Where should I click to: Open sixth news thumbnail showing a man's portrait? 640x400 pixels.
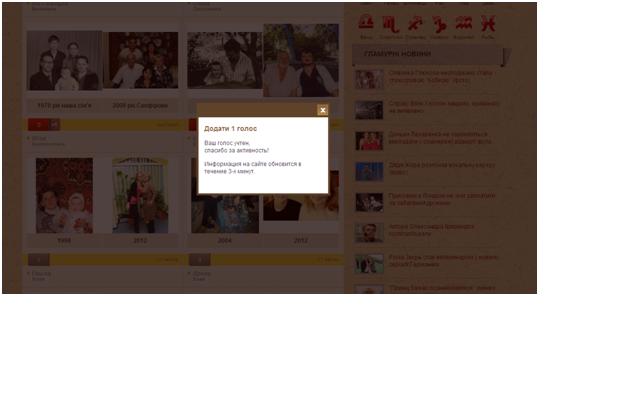369,233
